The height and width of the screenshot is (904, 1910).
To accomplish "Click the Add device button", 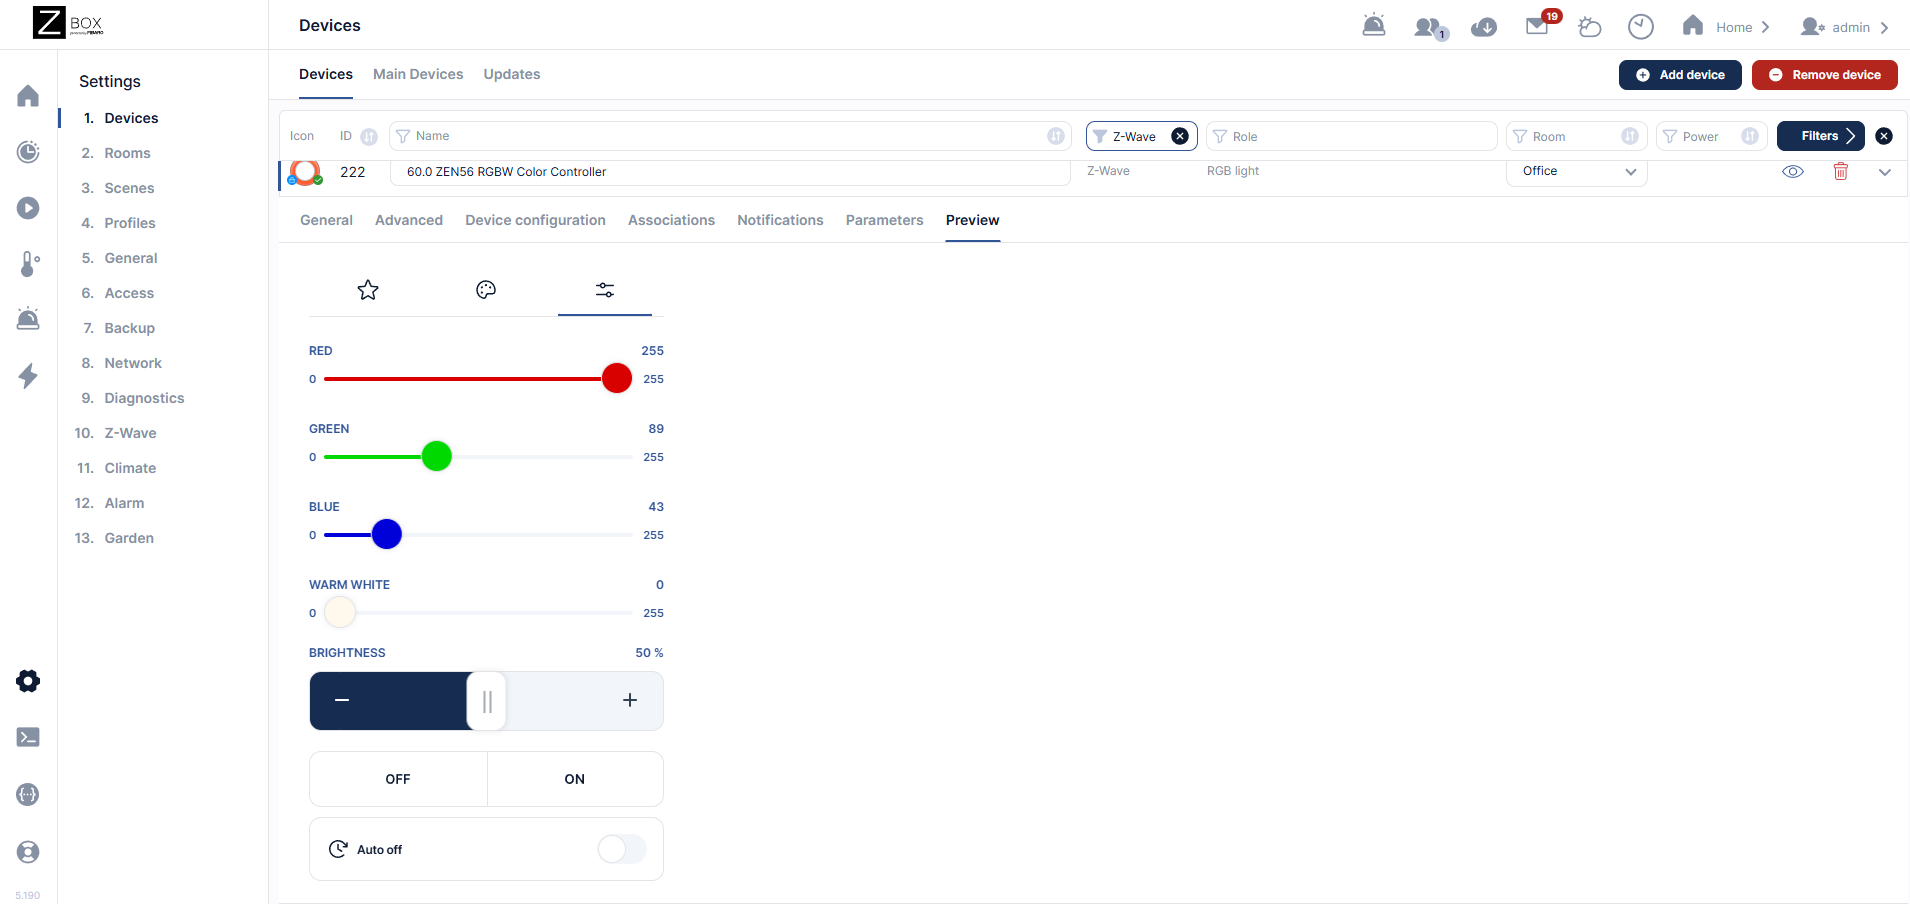I will pyautogui.click(x=1680, y=75).
